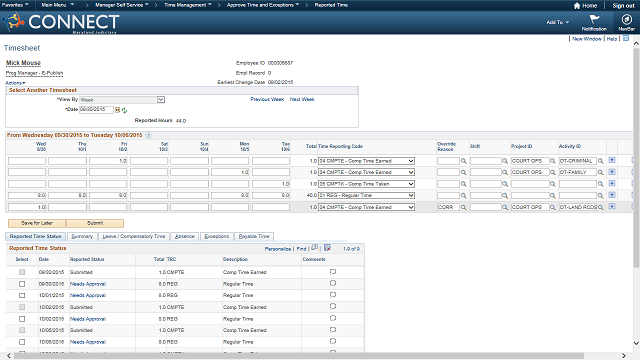The image size is (640, 360).
Task: Click the Home house icon
Action: click(577, 6)
